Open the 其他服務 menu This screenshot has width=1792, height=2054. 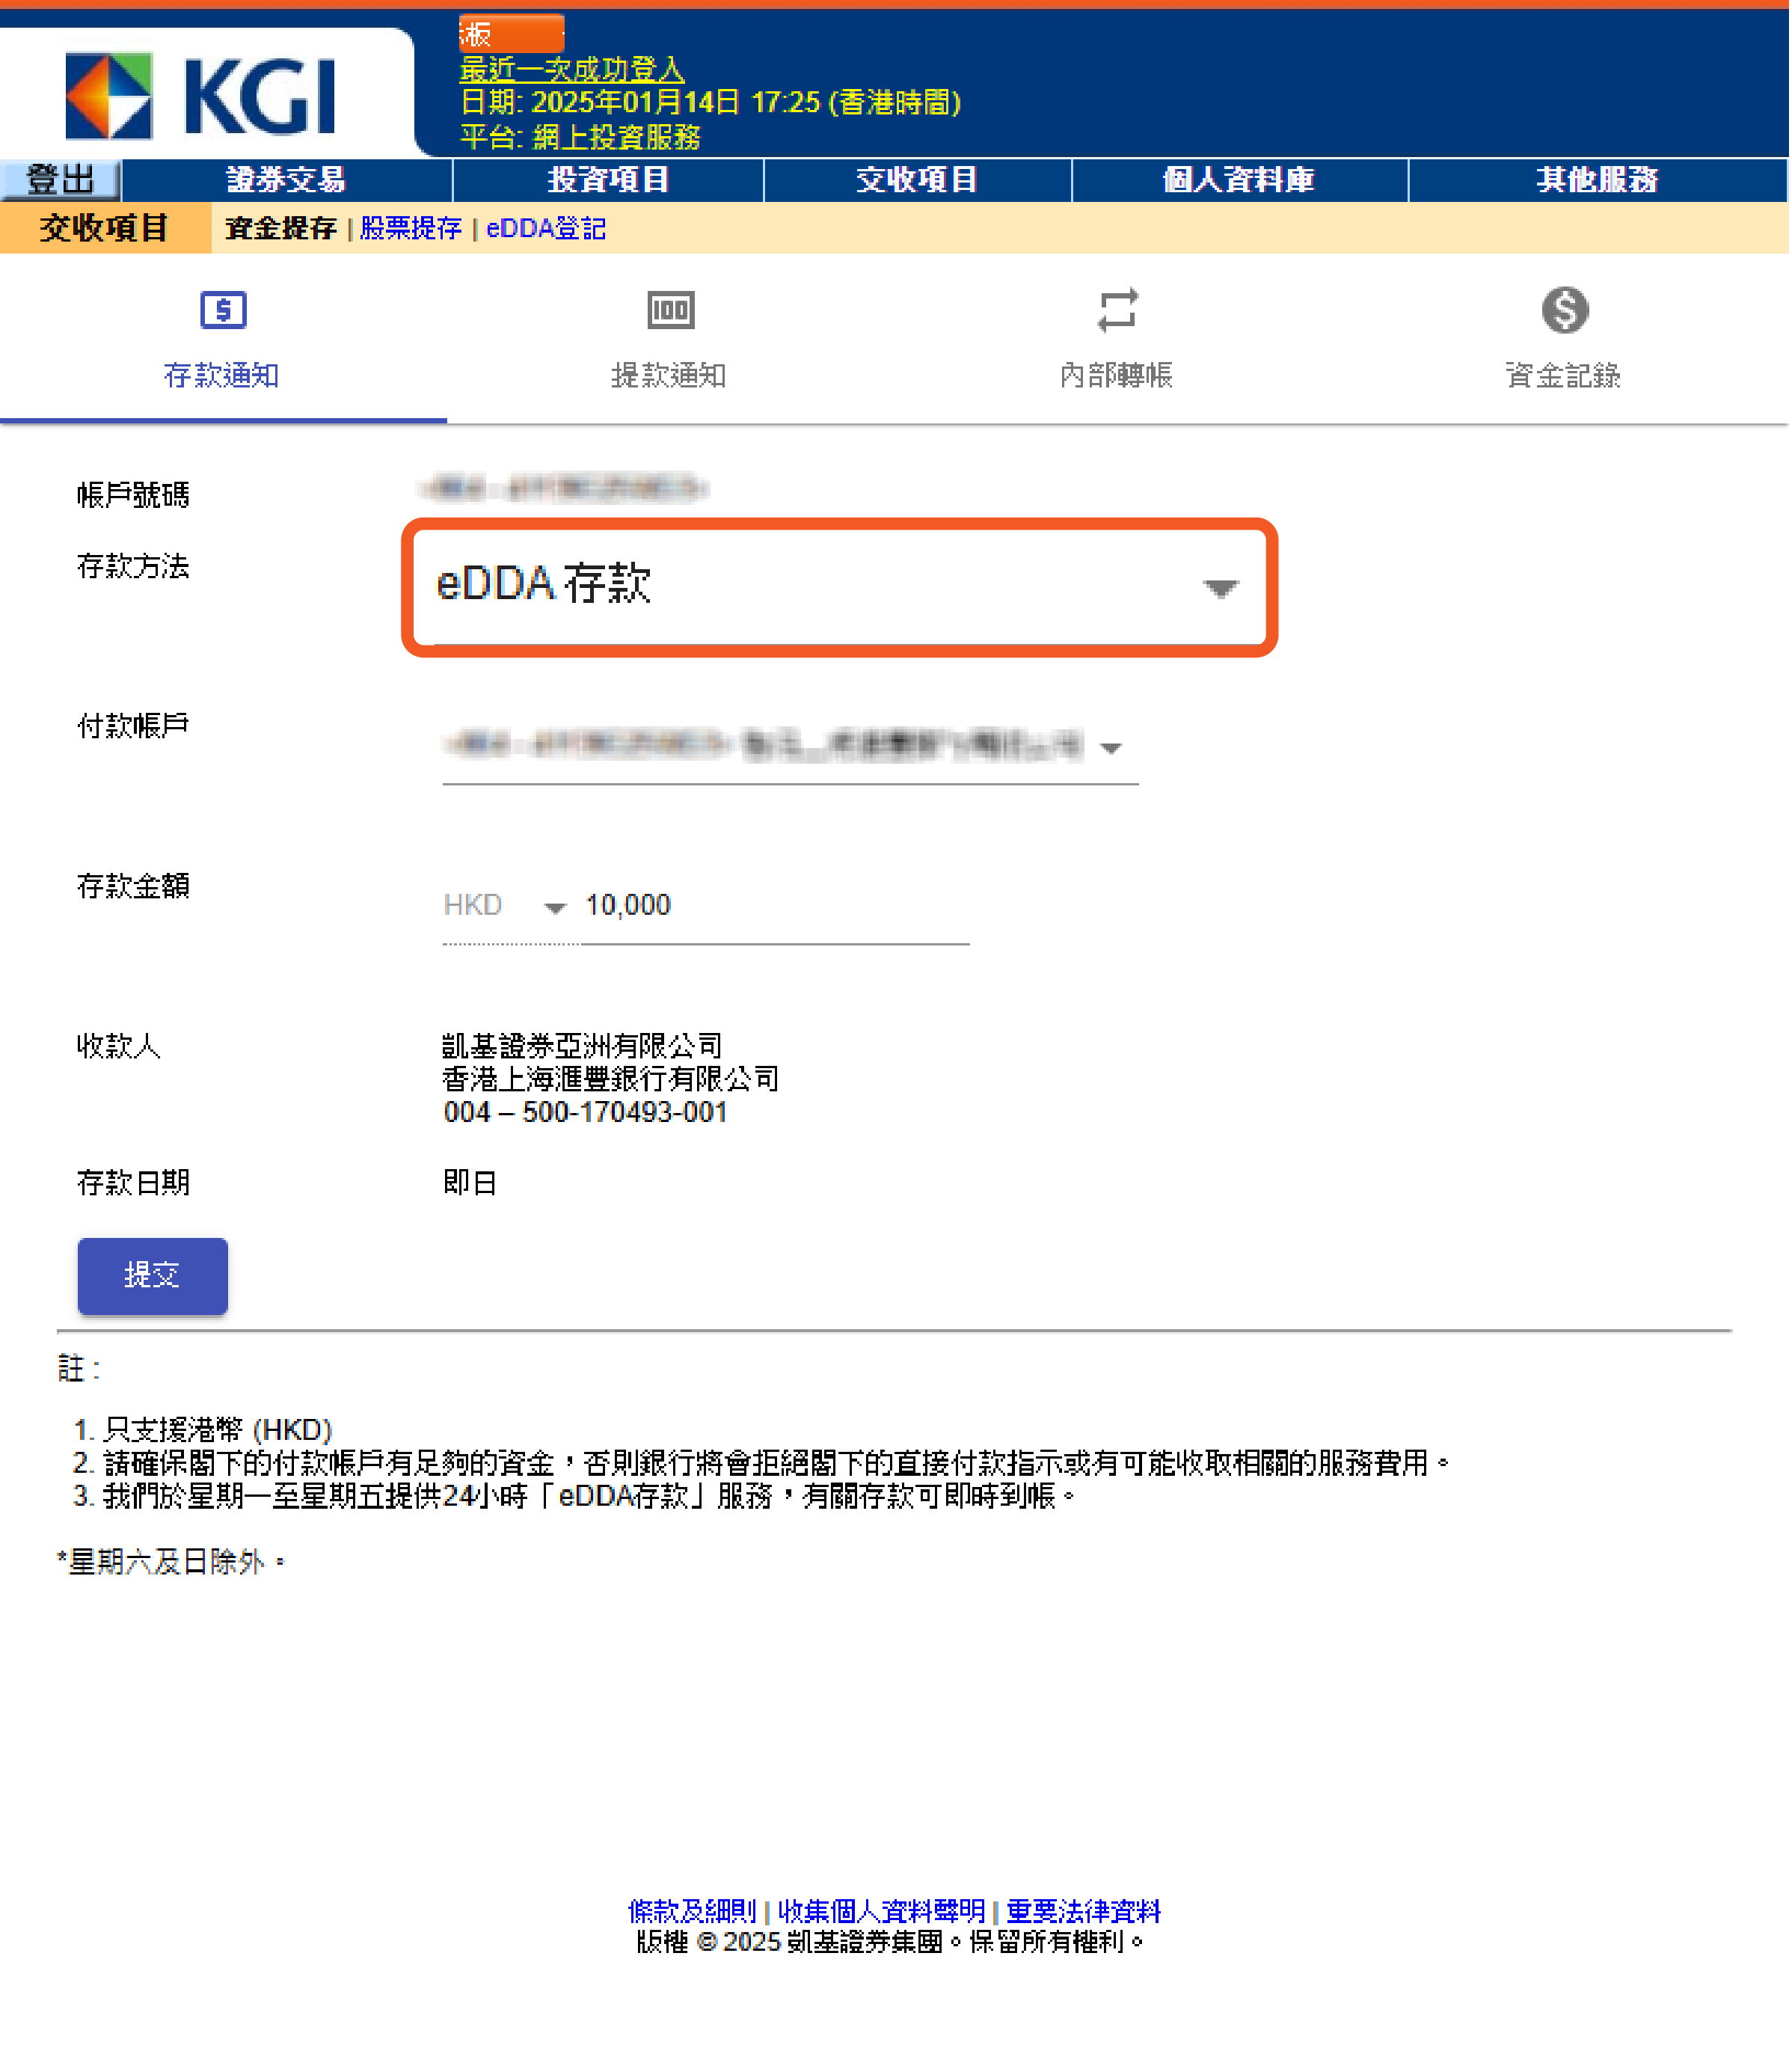pyautogui.click(x=1599, y=180)
